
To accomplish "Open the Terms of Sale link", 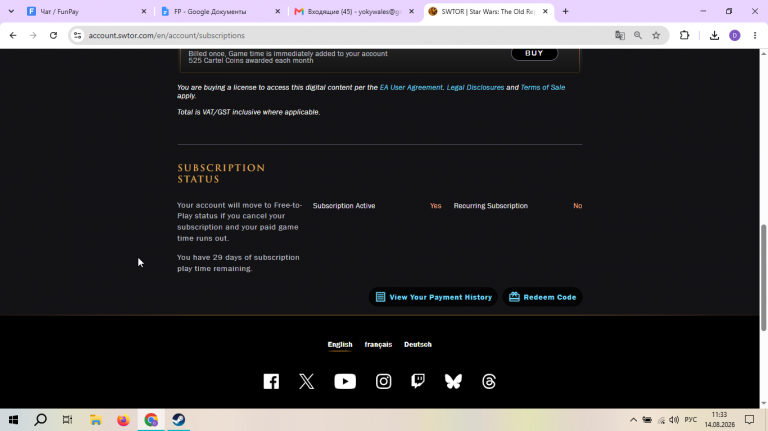I will pyautogui.click(x=543, y=87).
